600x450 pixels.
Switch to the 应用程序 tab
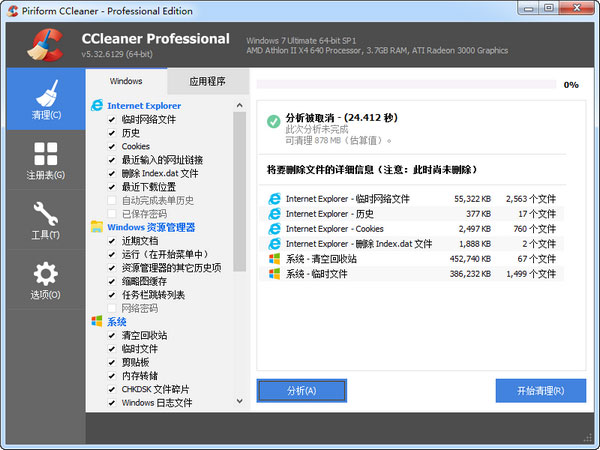click(x=207, y=81)
